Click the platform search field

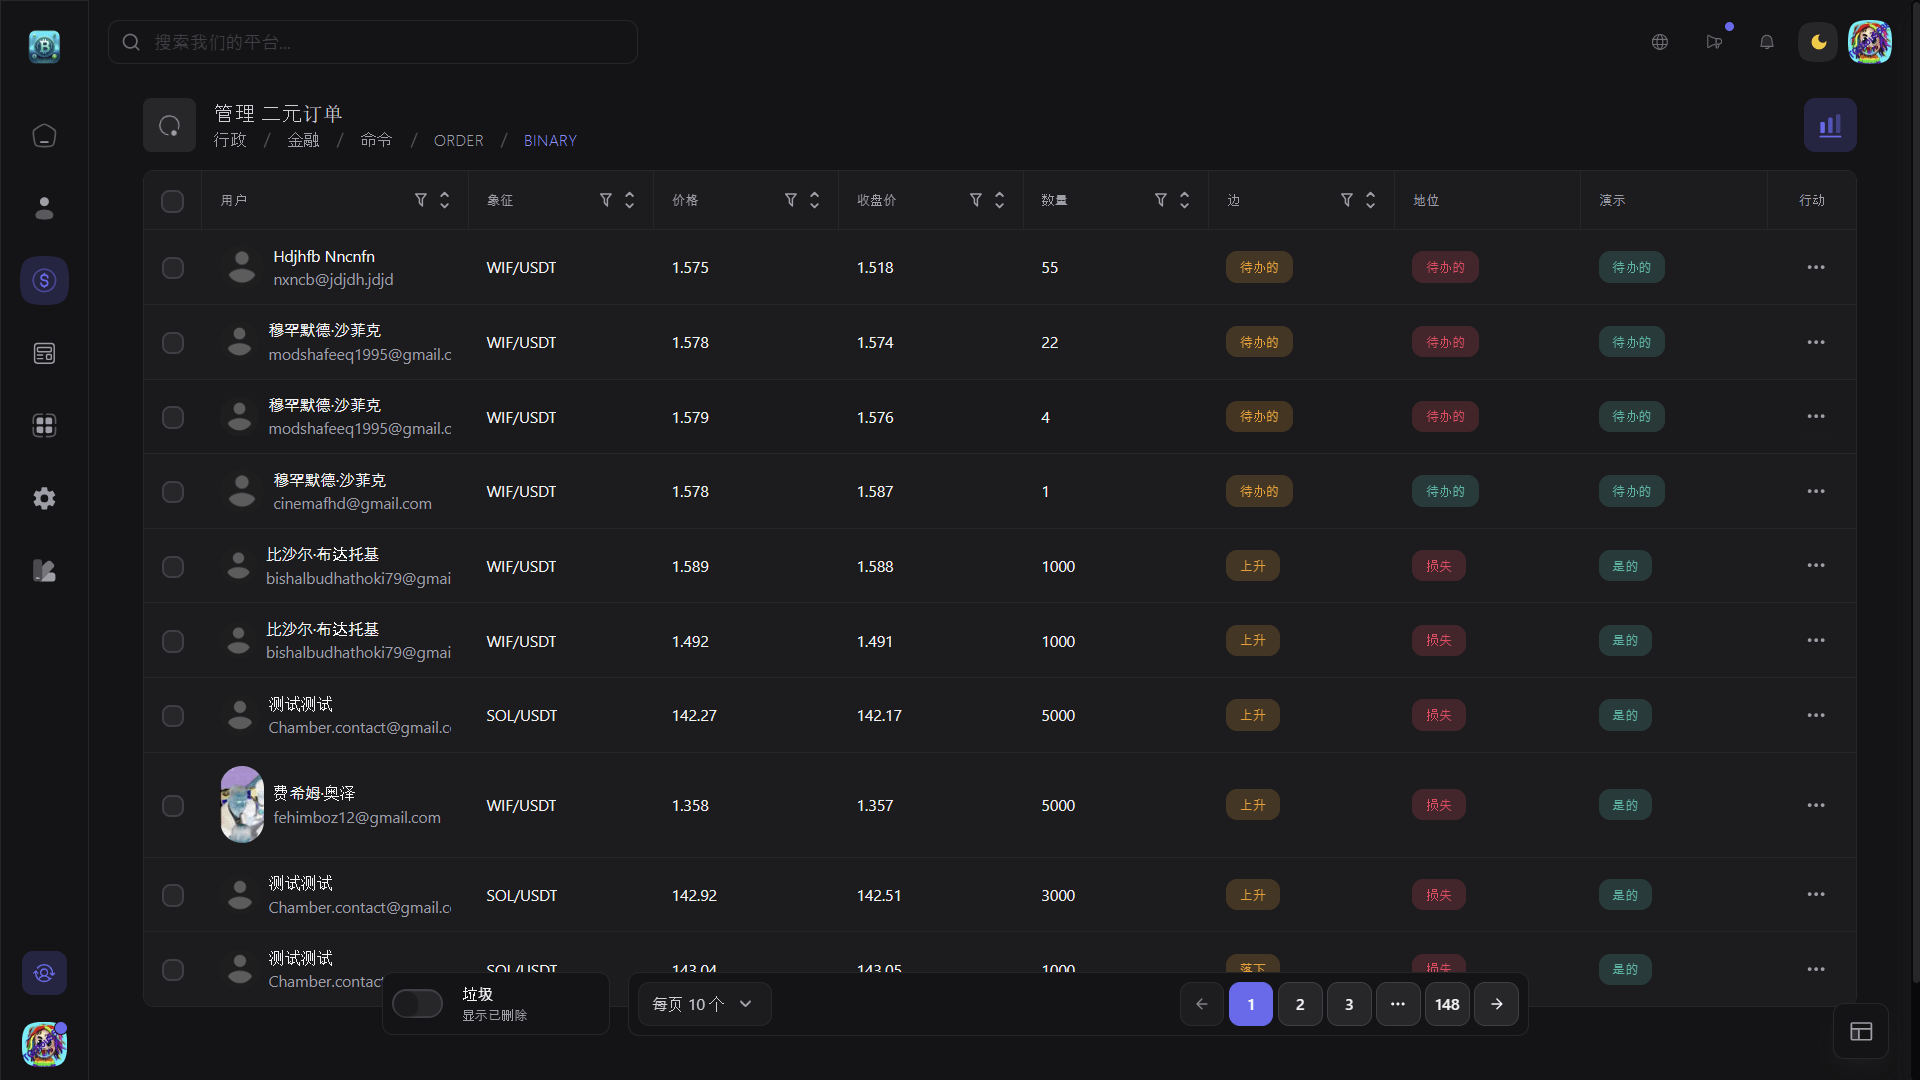point(372,42)
